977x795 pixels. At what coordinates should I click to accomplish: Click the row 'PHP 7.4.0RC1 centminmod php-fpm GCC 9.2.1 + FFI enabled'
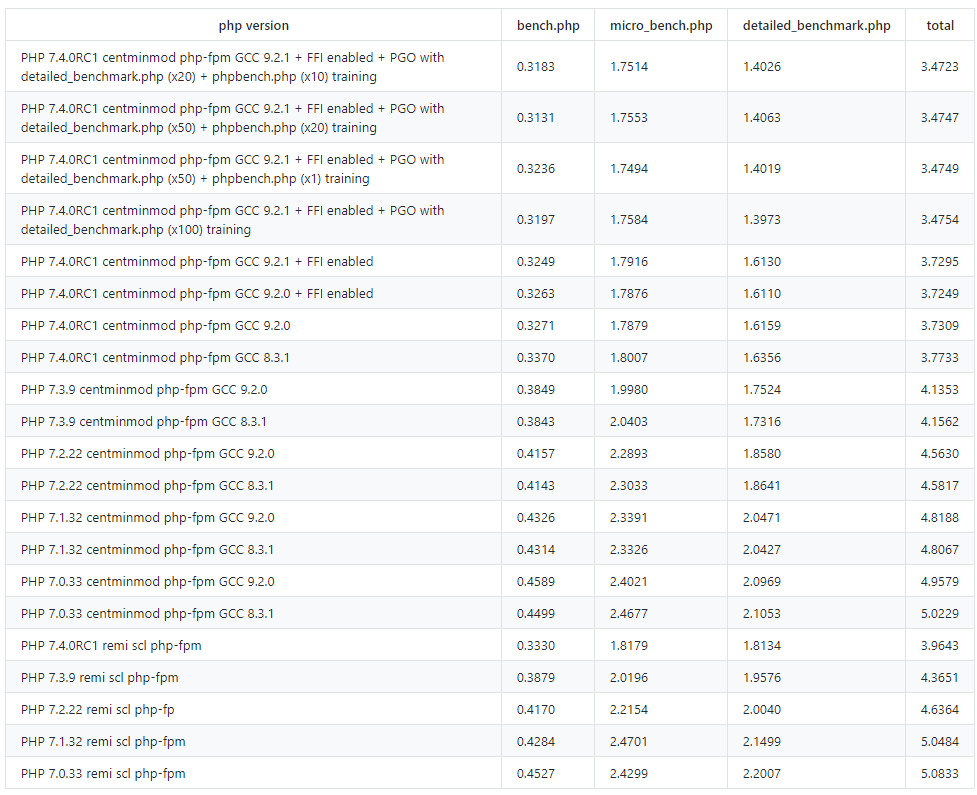(489, 262)
